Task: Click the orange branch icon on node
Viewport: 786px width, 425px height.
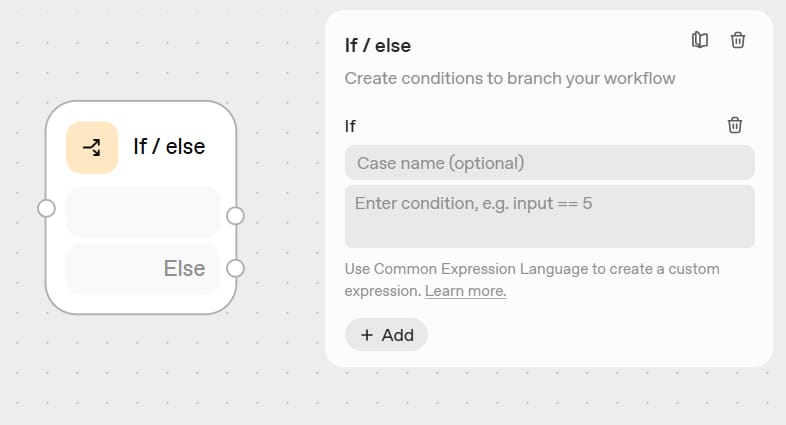Action: [92, 147]
